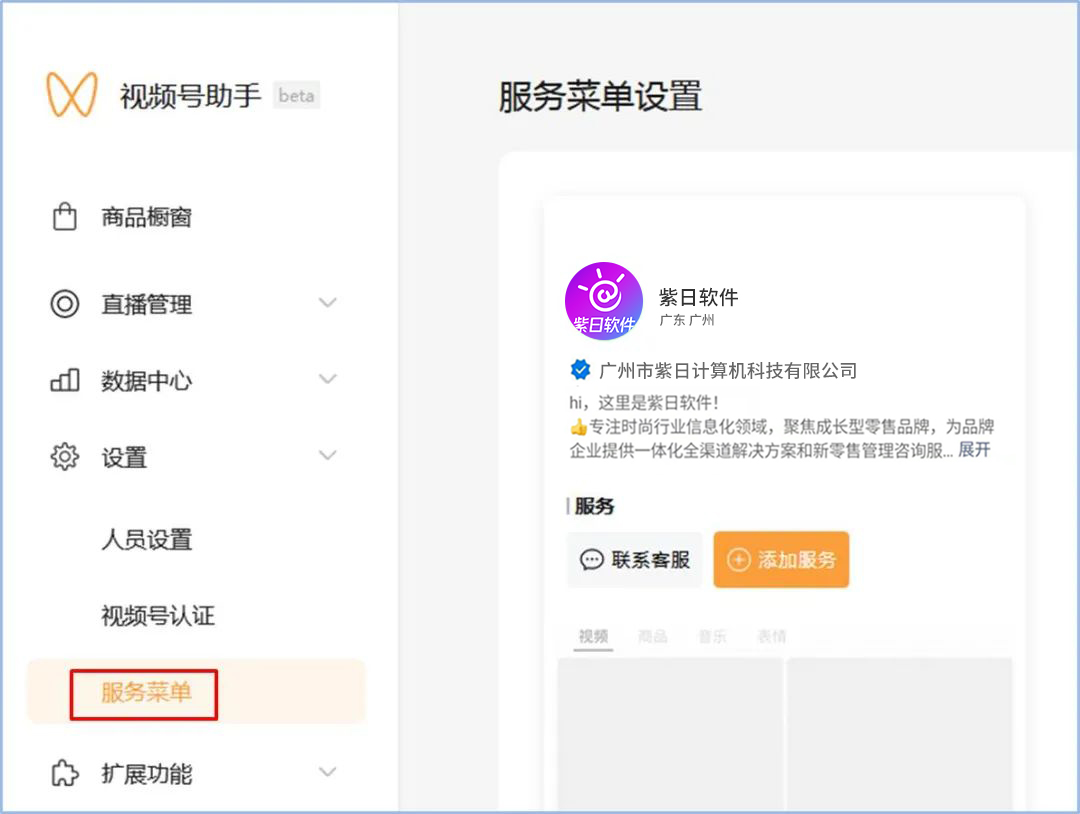1080x814 pixels.
Task: Expand the 直播管理 chevron
Action: [x=328, y=303]
